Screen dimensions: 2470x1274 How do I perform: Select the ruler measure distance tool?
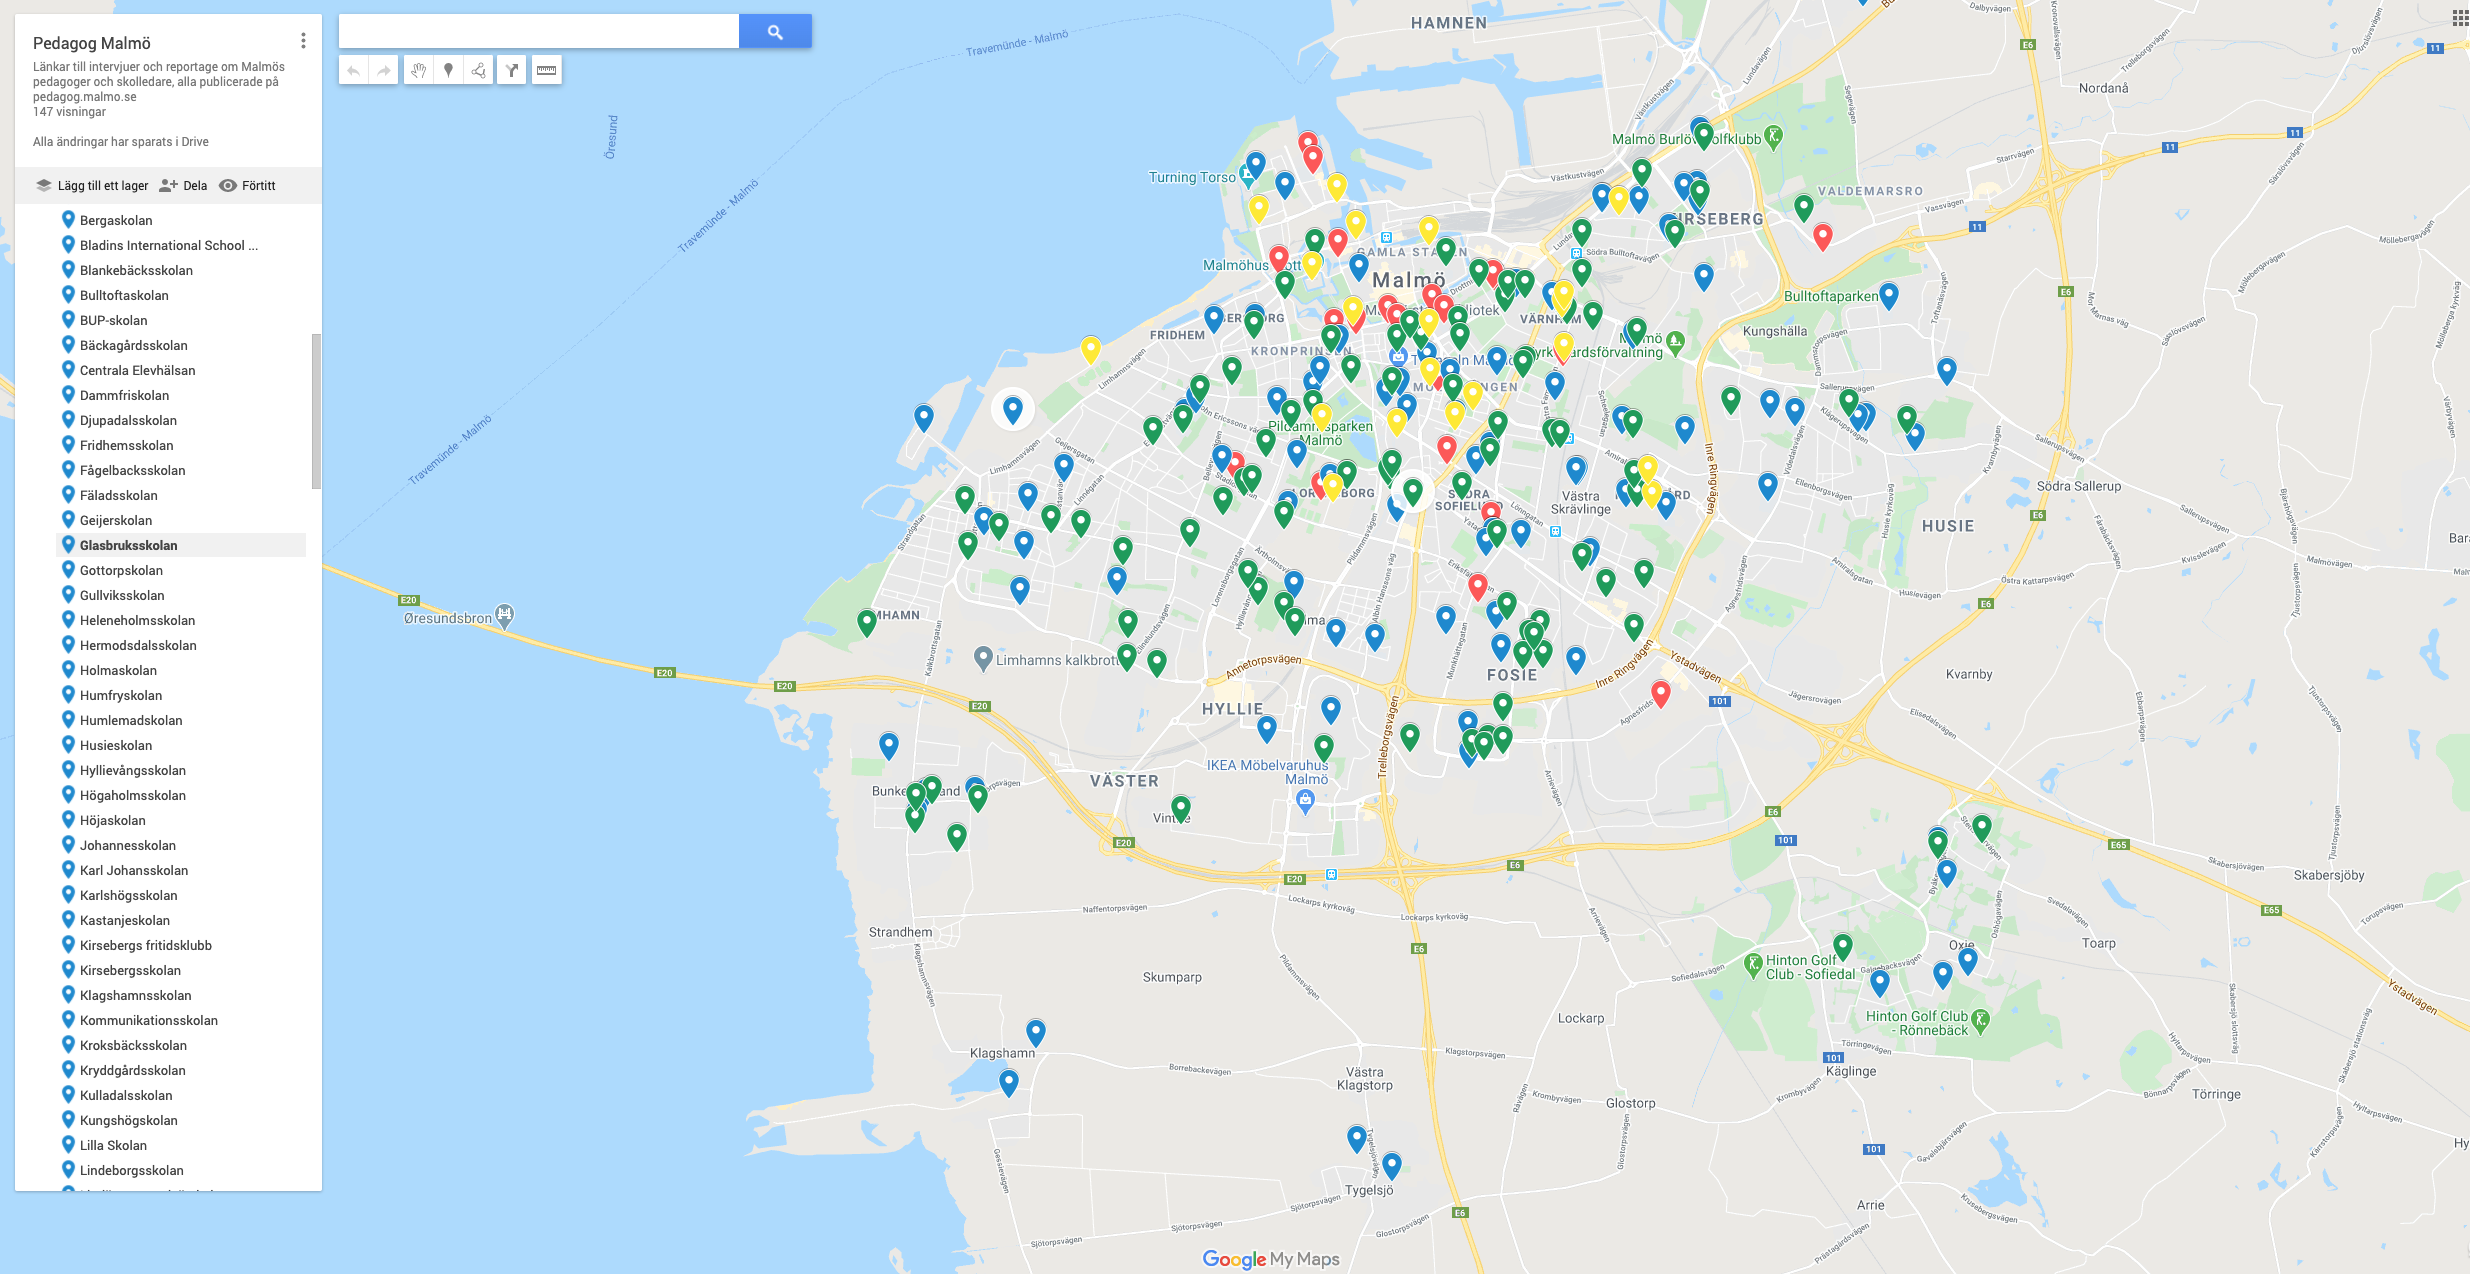point(546,70)
